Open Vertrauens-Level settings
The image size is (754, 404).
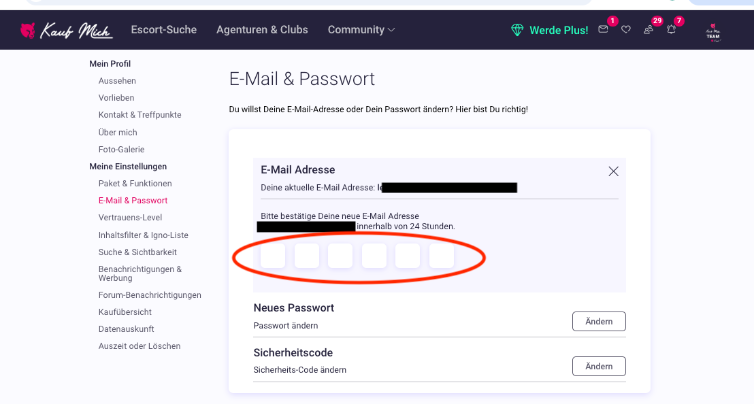130,217
